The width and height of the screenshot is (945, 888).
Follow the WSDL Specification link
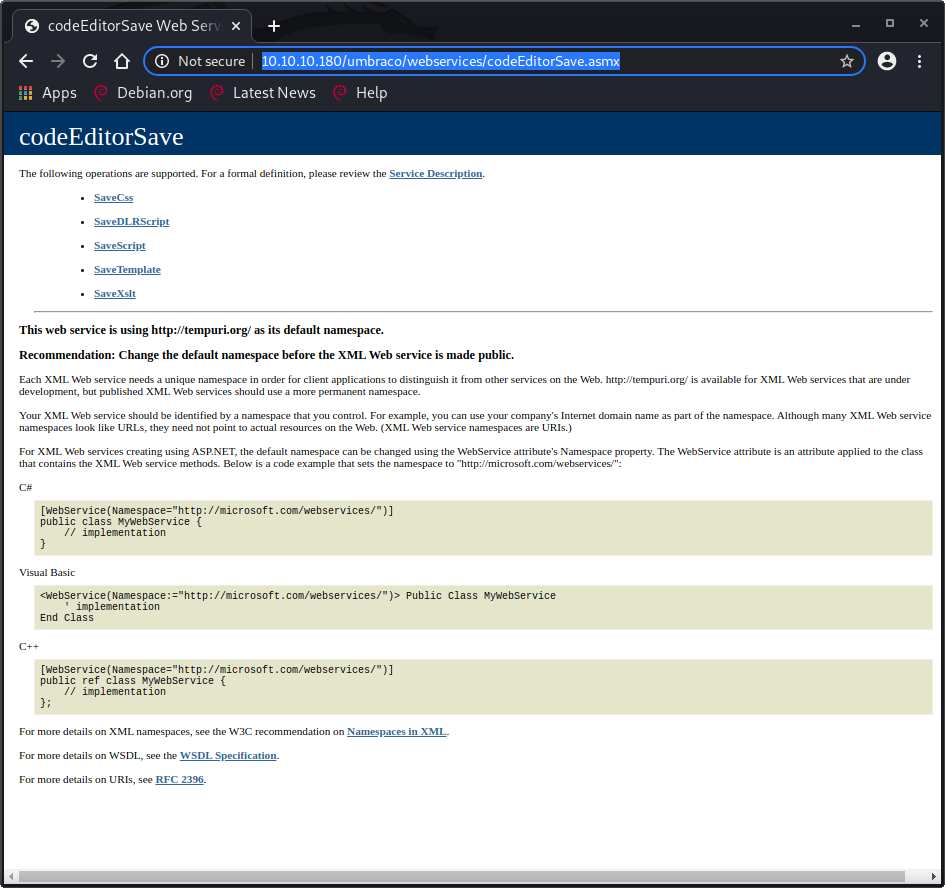point(228,756)
